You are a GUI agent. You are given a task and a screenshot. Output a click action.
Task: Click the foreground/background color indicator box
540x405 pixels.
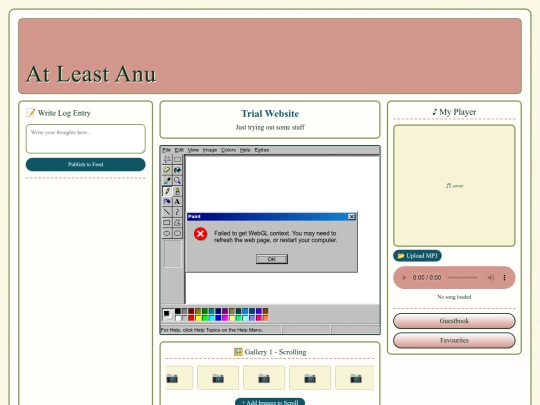[x=168, y=314]
